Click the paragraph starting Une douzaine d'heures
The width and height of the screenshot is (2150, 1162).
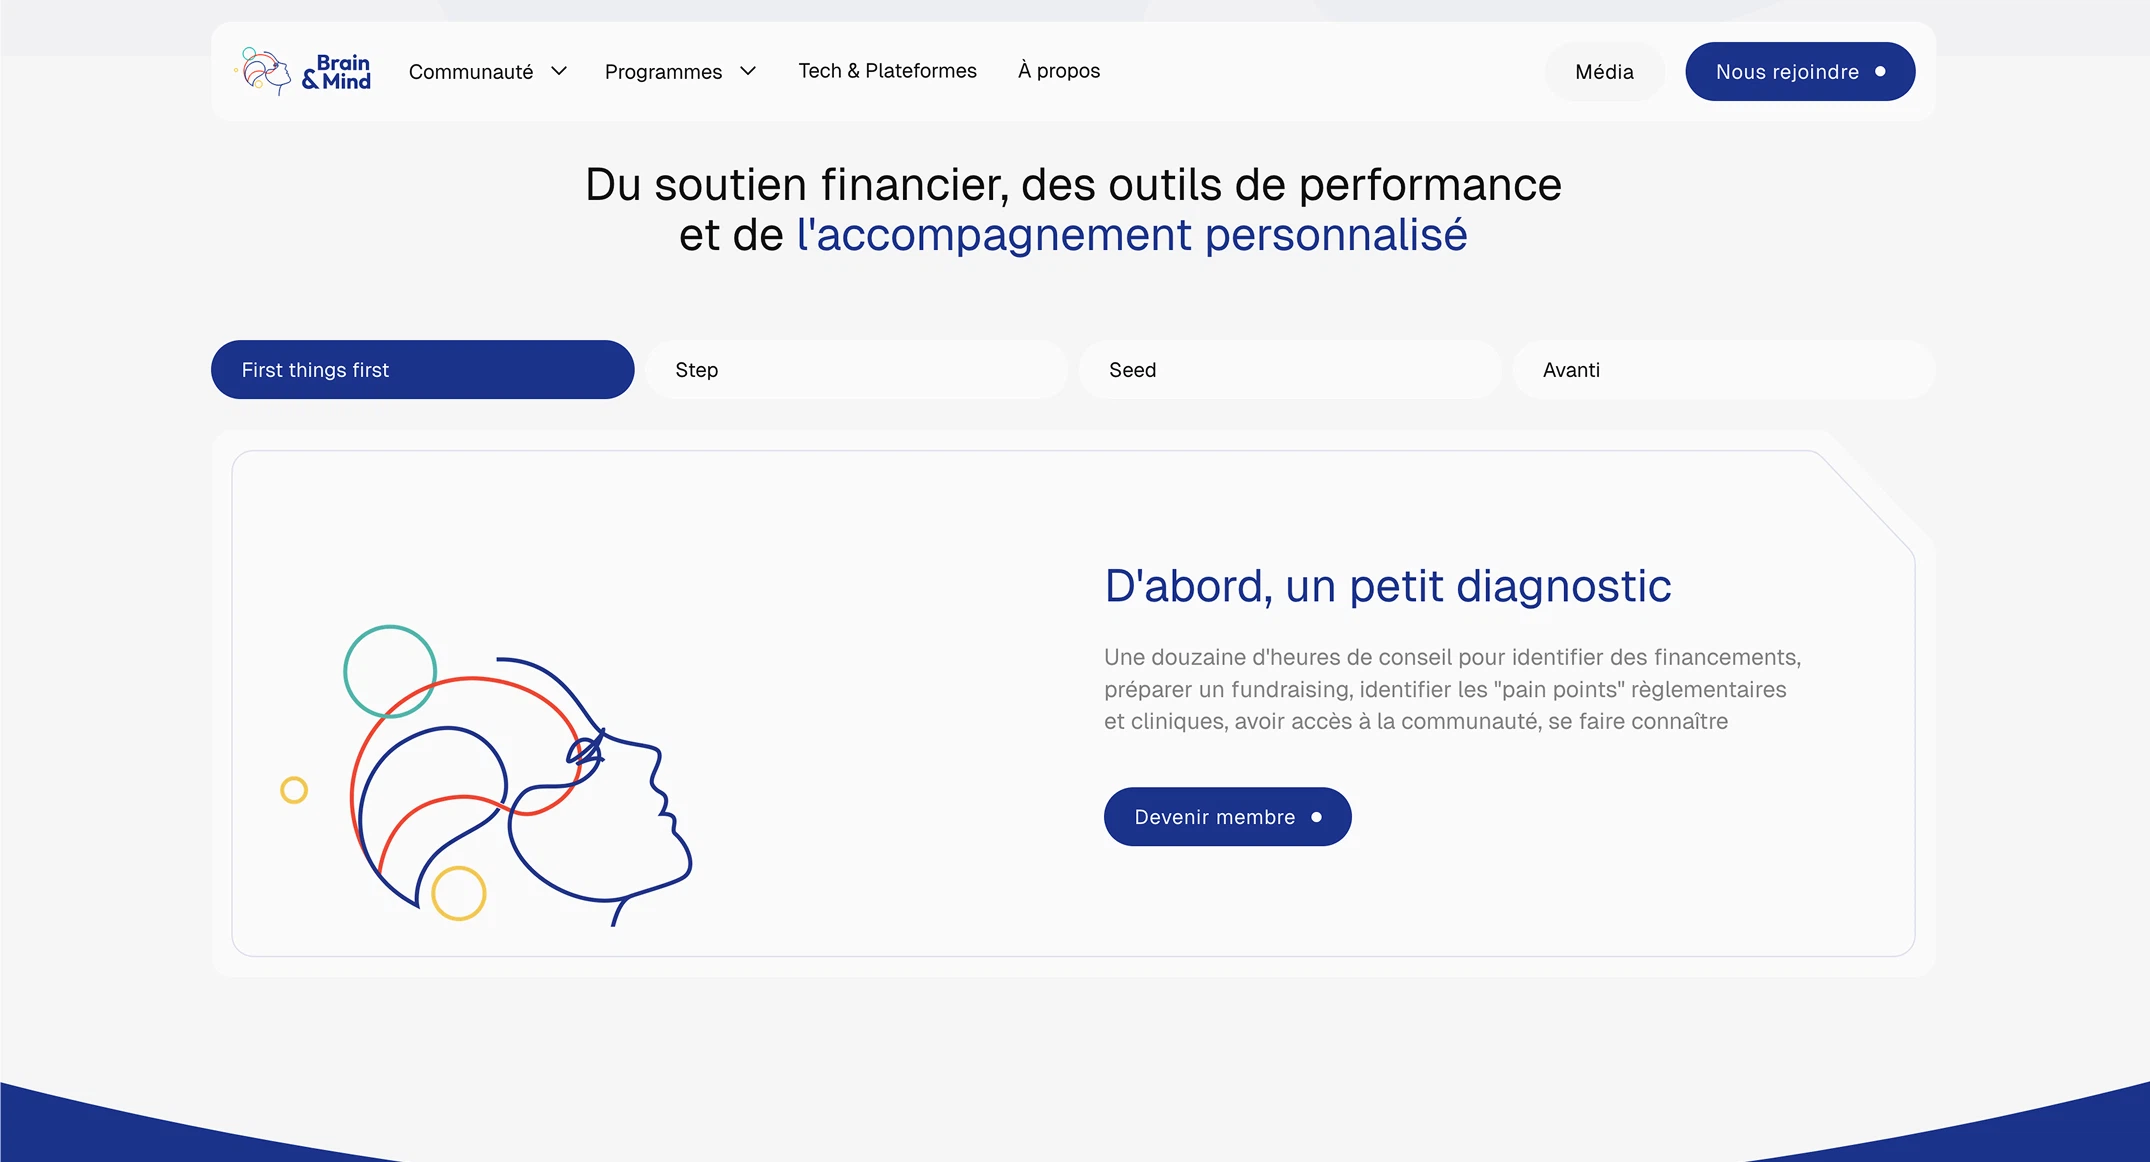(1452, 689)
